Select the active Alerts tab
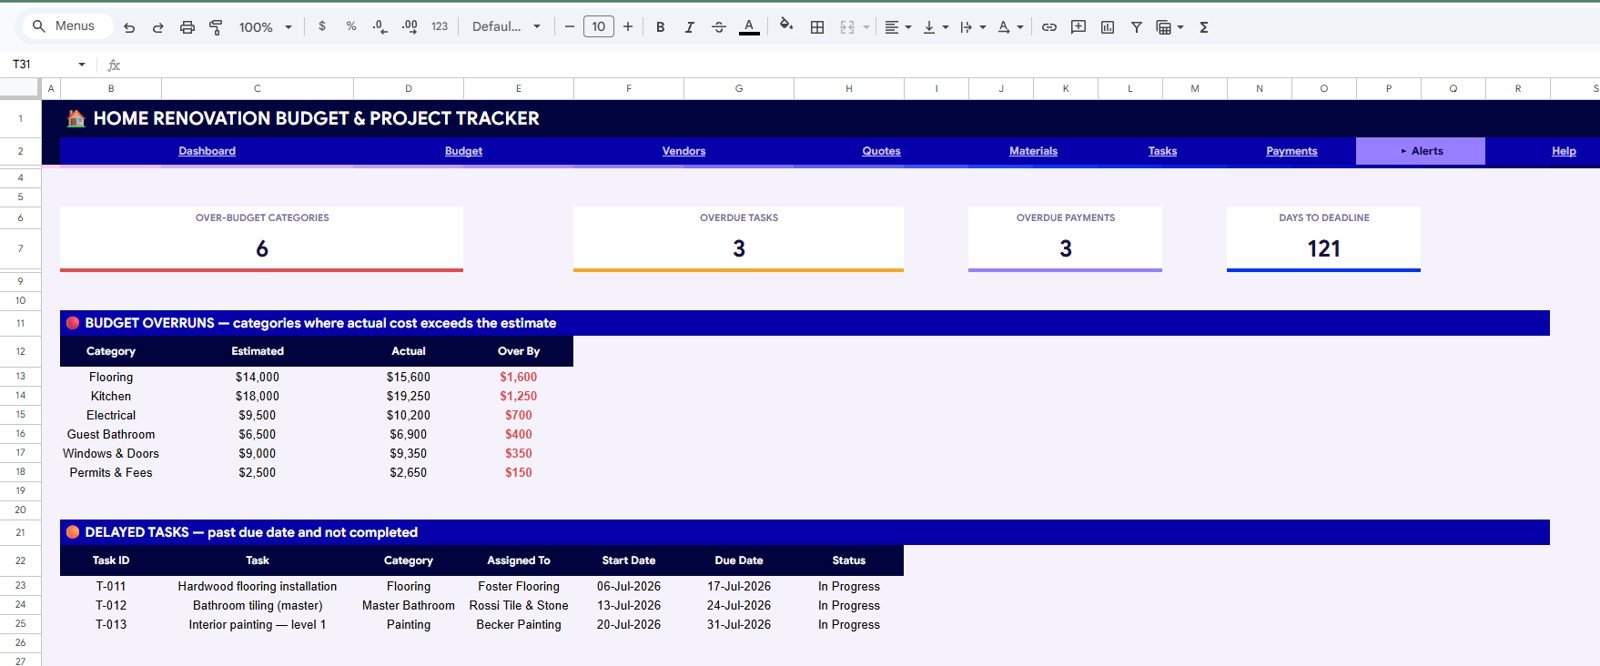The height and width of the screenshot is (666, 1600). (x=1420, y=151)
